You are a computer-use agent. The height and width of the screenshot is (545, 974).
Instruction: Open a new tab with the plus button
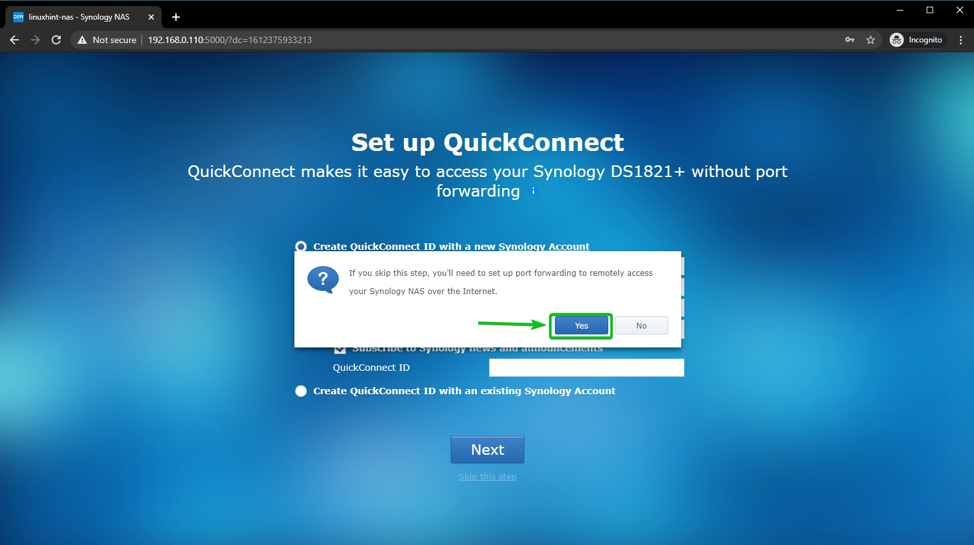click(x=176, y=17)
